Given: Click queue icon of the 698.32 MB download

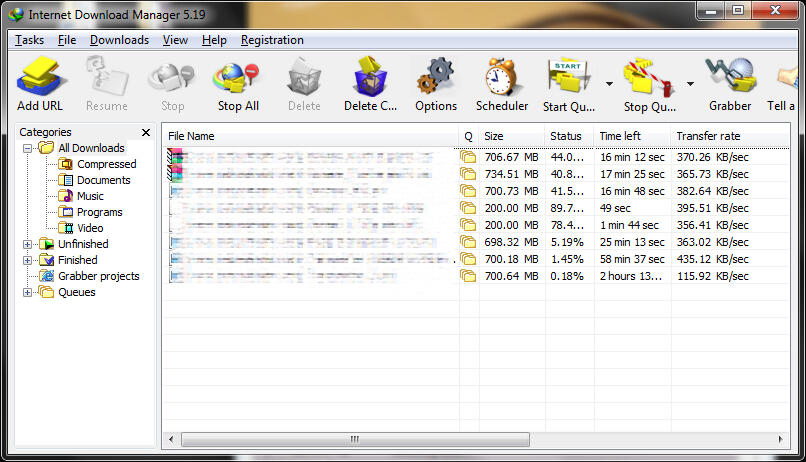Looking at the screenshot, I should (468, 242).
